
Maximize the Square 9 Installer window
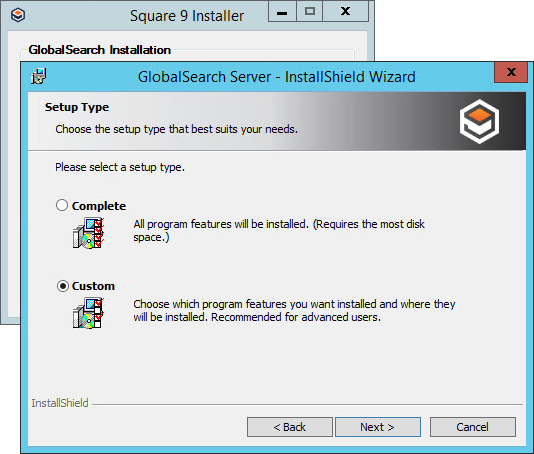(x=310, y=12)
